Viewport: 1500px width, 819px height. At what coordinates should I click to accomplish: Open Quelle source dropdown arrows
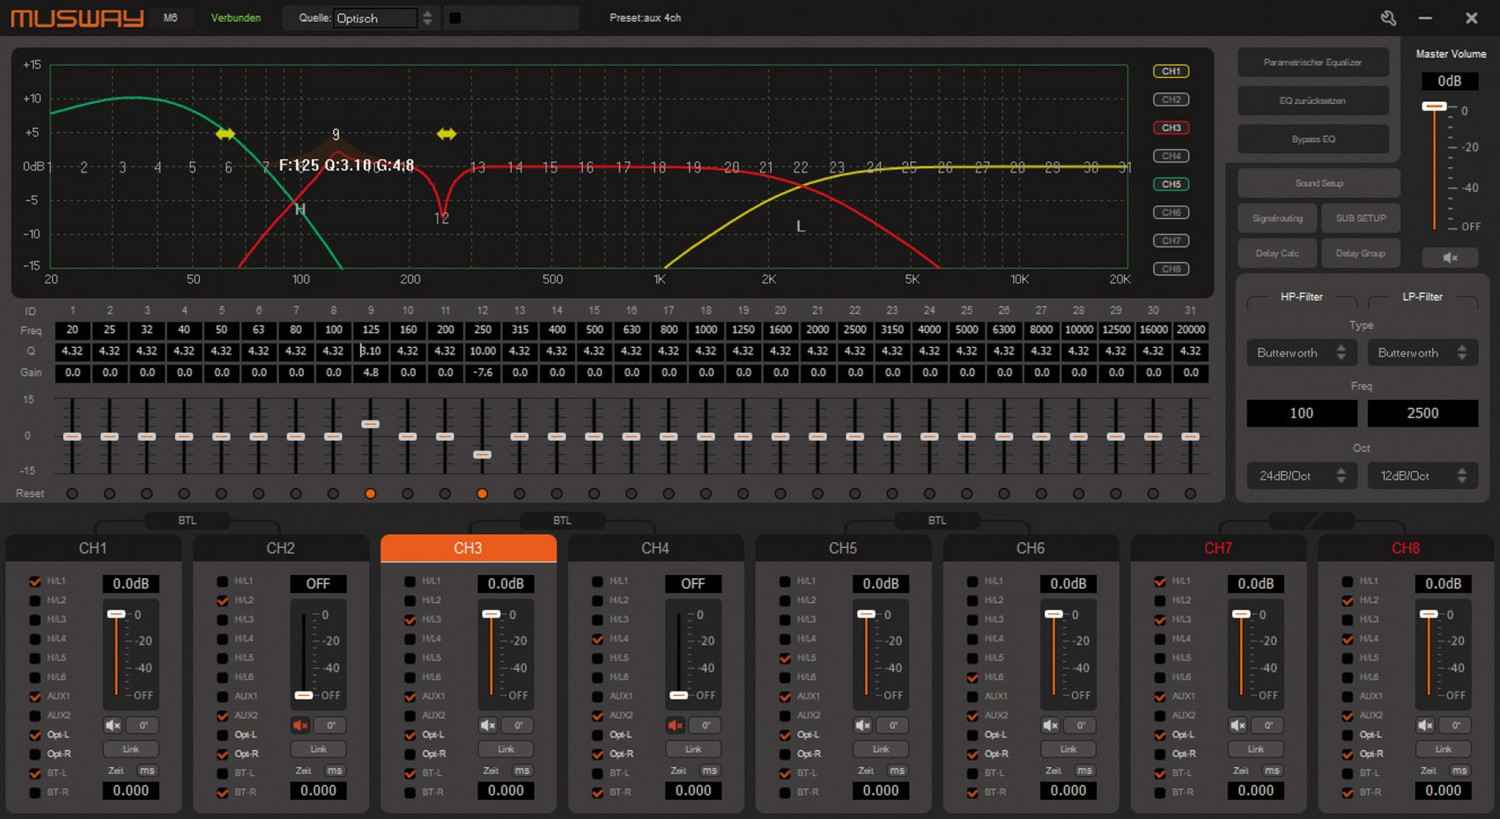point(428,18)
